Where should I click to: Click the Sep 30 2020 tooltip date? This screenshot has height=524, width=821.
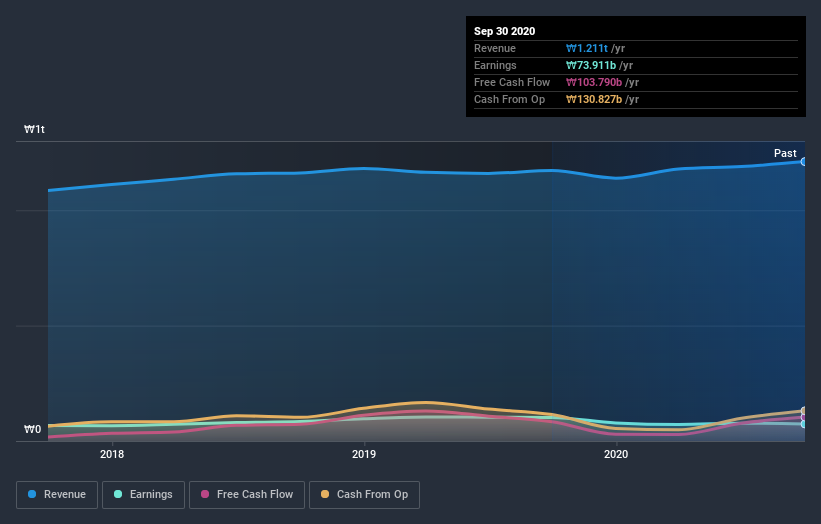coord(505,31)
